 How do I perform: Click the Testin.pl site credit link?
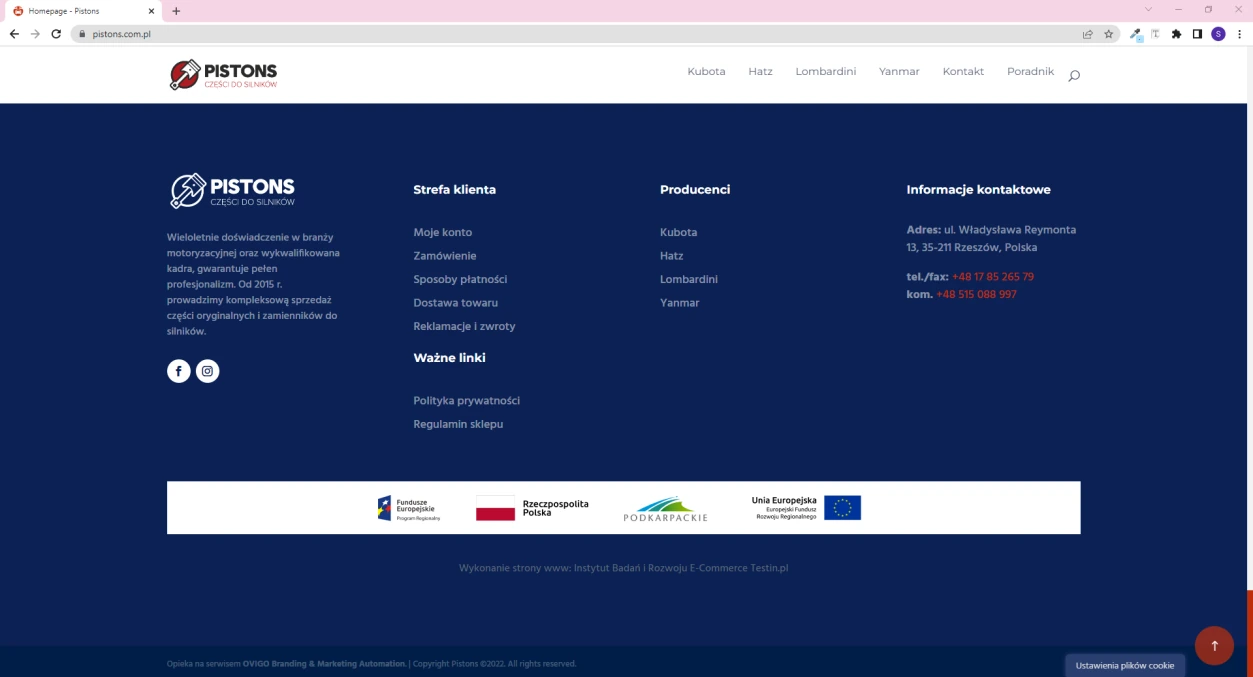point(769,568)
